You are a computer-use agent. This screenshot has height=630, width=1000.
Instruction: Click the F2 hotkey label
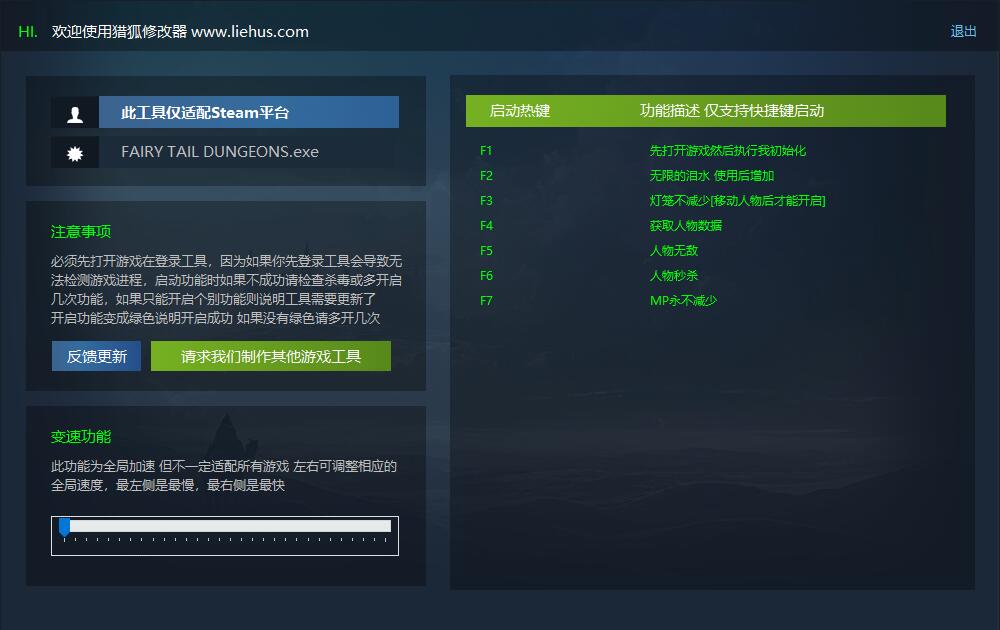coord(486,175)
